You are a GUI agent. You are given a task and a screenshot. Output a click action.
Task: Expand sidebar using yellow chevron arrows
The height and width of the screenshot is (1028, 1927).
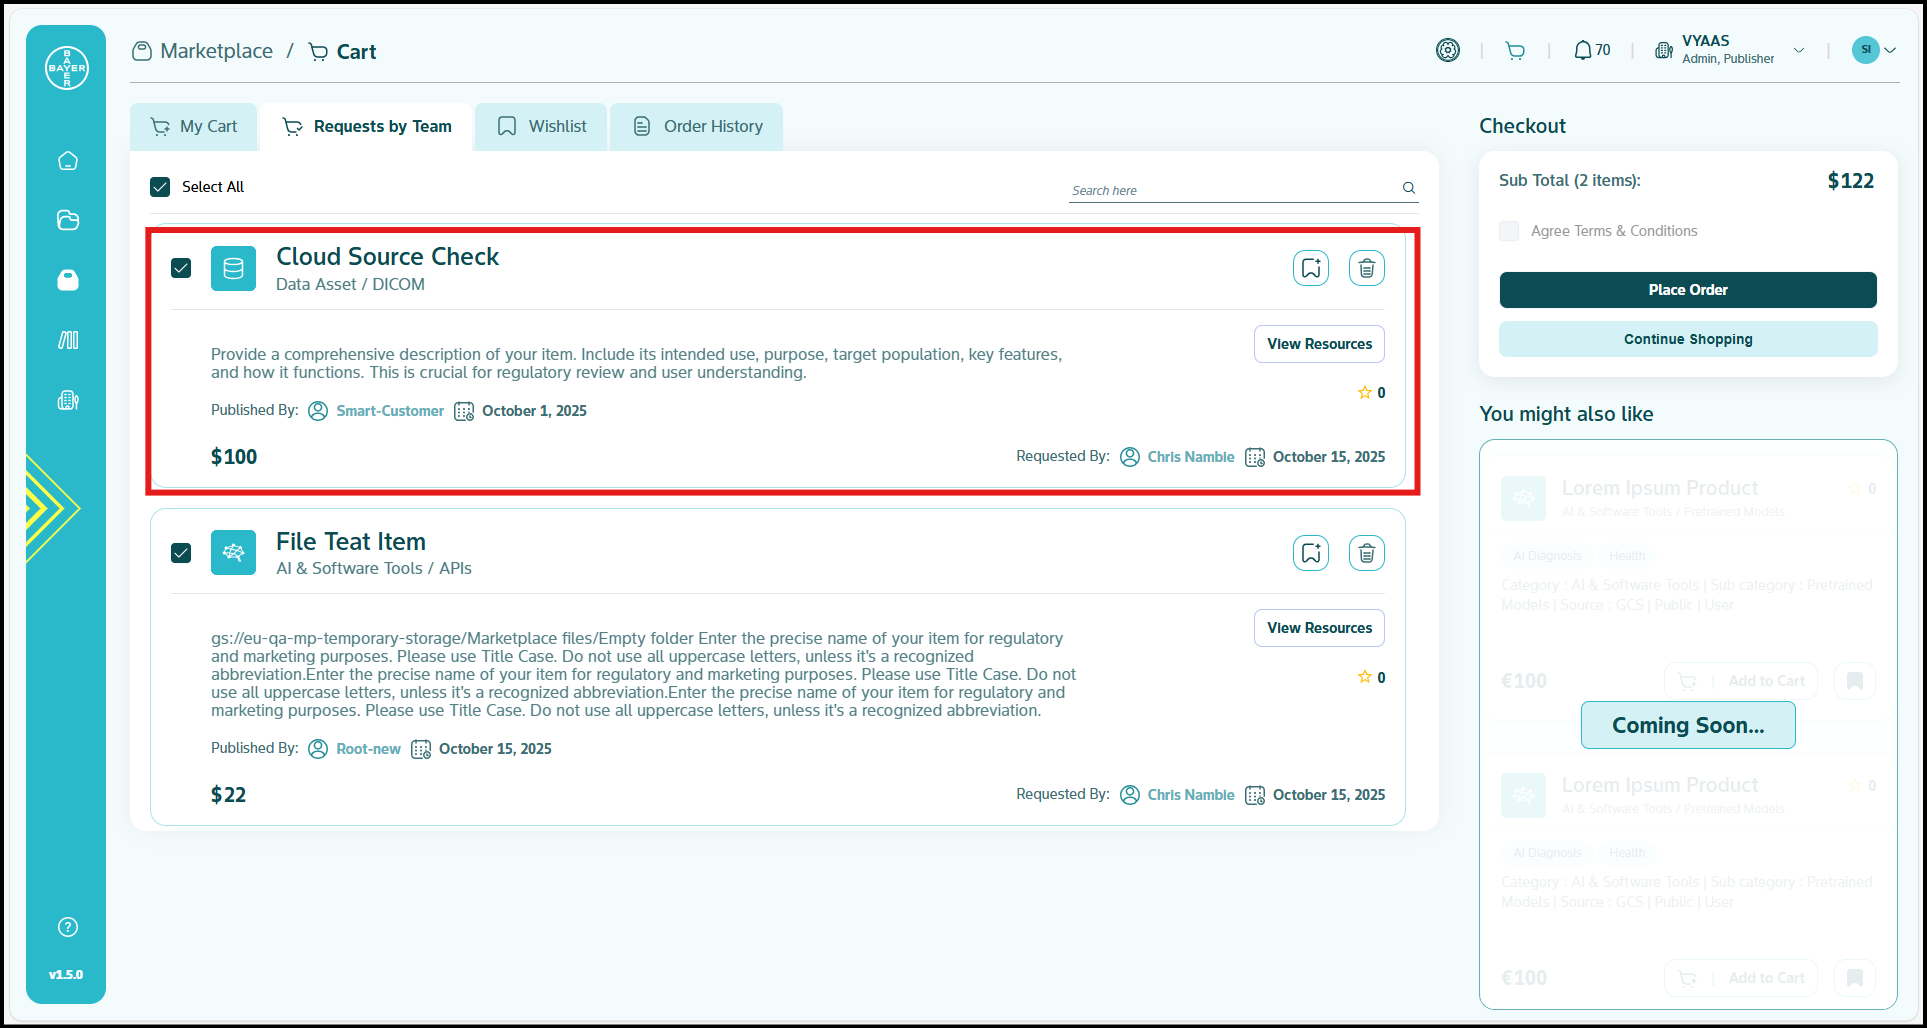pyautogui.click(x=50, y=508)
